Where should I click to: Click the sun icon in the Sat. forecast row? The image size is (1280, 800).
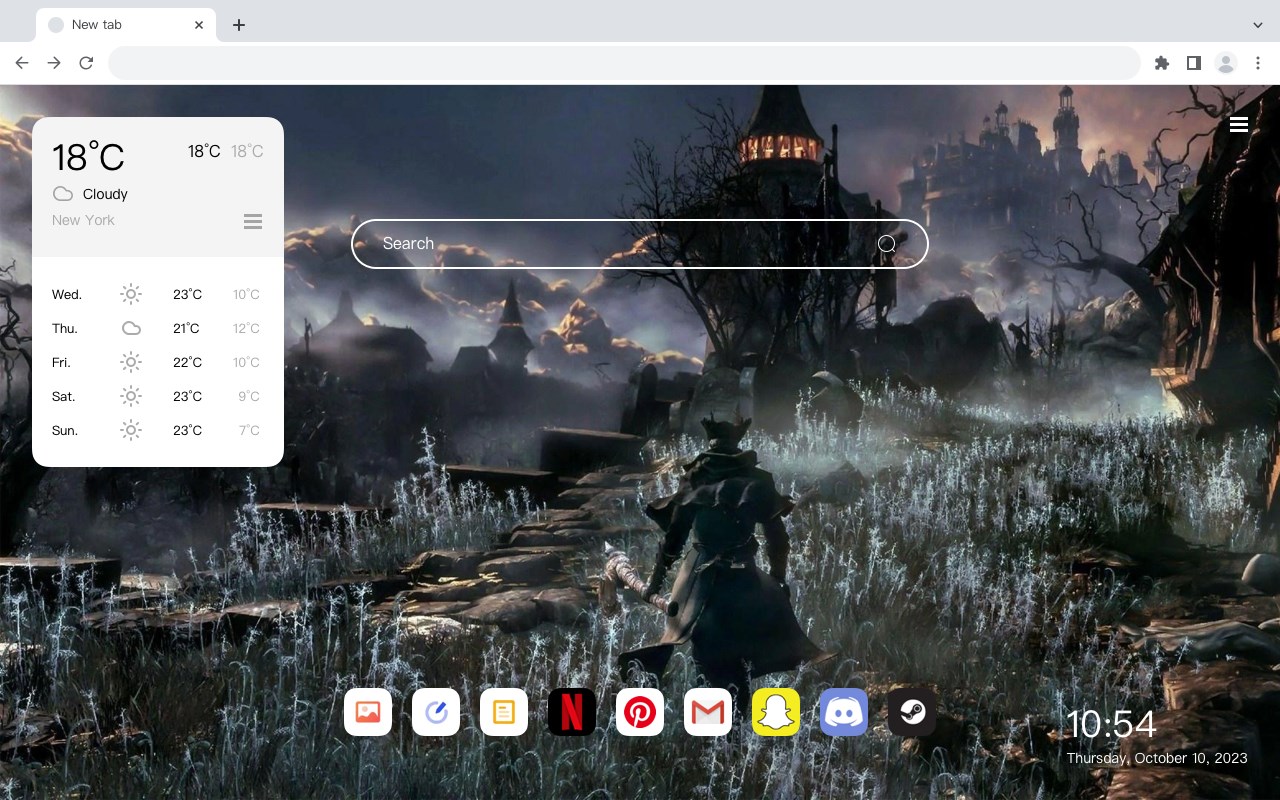click(131, 396)
